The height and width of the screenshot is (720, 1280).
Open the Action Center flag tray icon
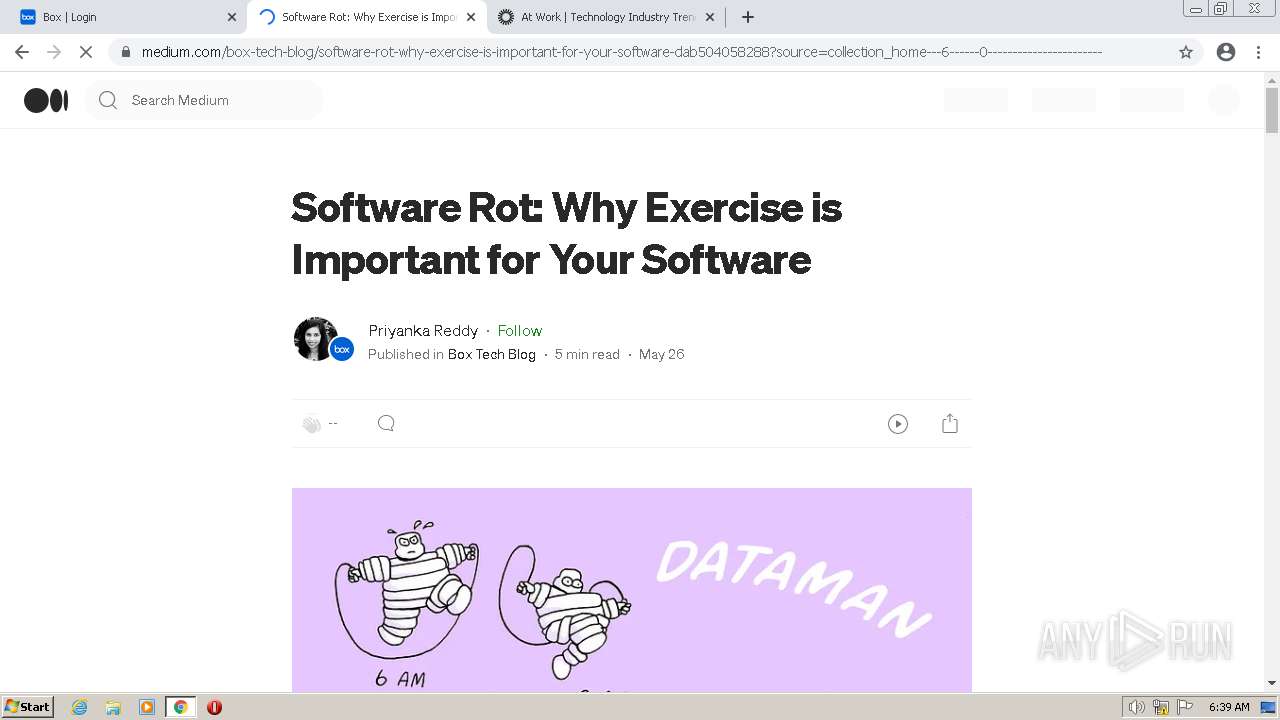(1185, 707)
